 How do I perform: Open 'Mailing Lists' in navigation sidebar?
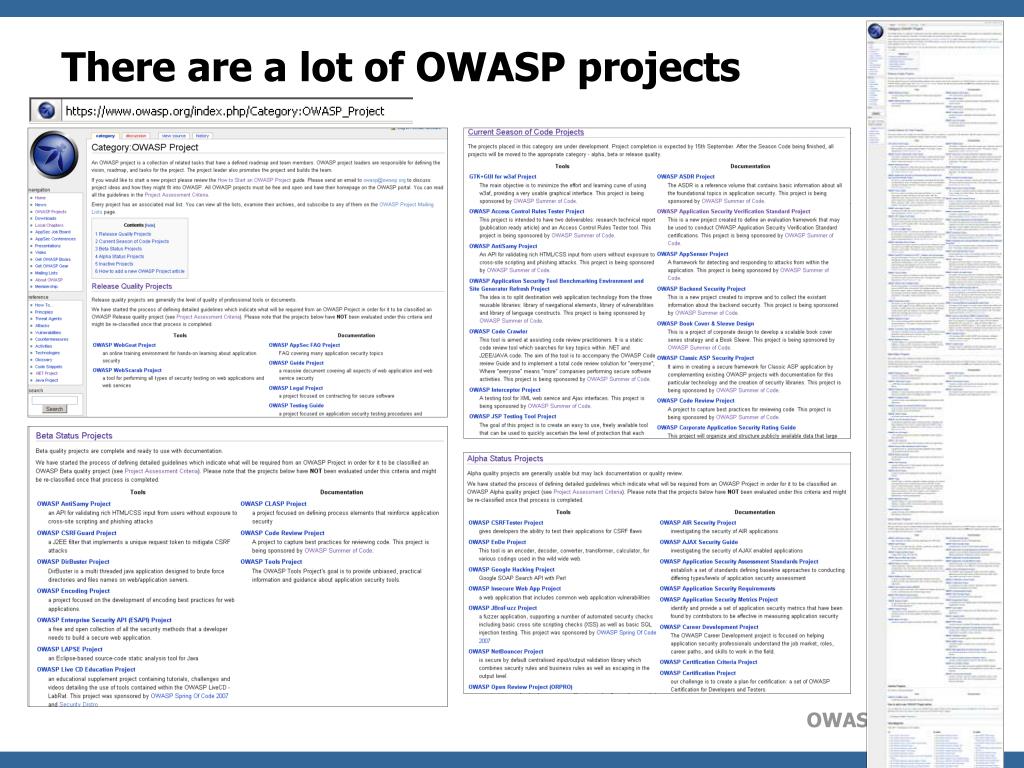(x=46, y=273)
